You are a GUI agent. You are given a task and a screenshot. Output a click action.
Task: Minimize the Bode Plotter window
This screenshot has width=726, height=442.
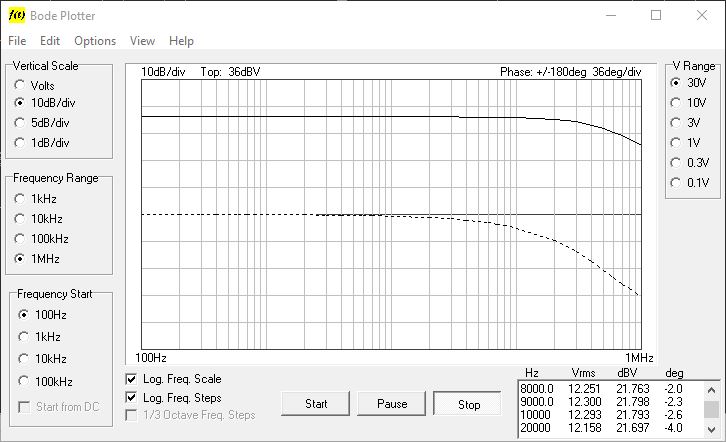[x=611, y=15]
